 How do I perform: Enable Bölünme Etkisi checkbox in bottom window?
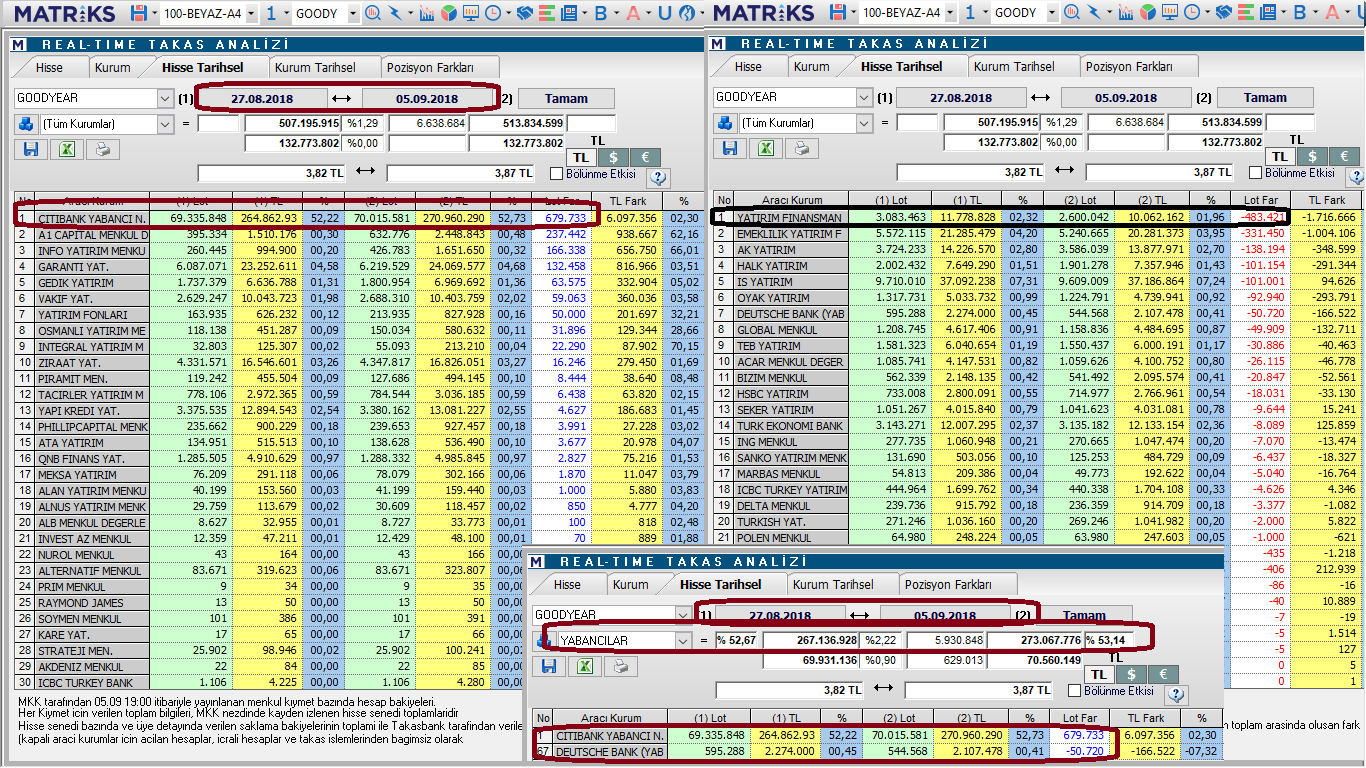[1075, 690]
